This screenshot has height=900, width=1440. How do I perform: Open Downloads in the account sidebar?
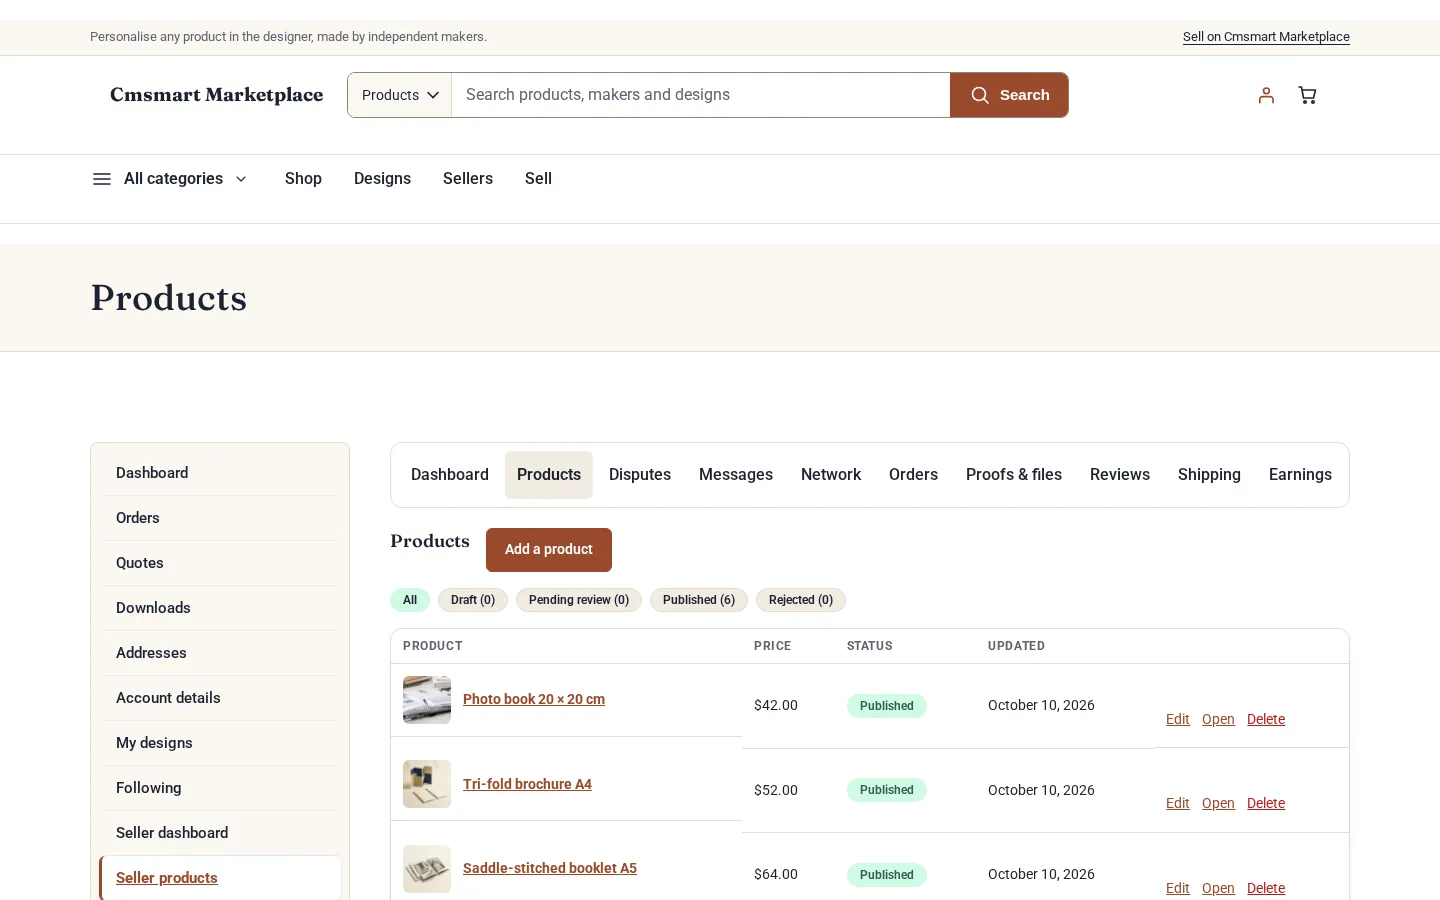pyautogui.click(x=220, y=608)
